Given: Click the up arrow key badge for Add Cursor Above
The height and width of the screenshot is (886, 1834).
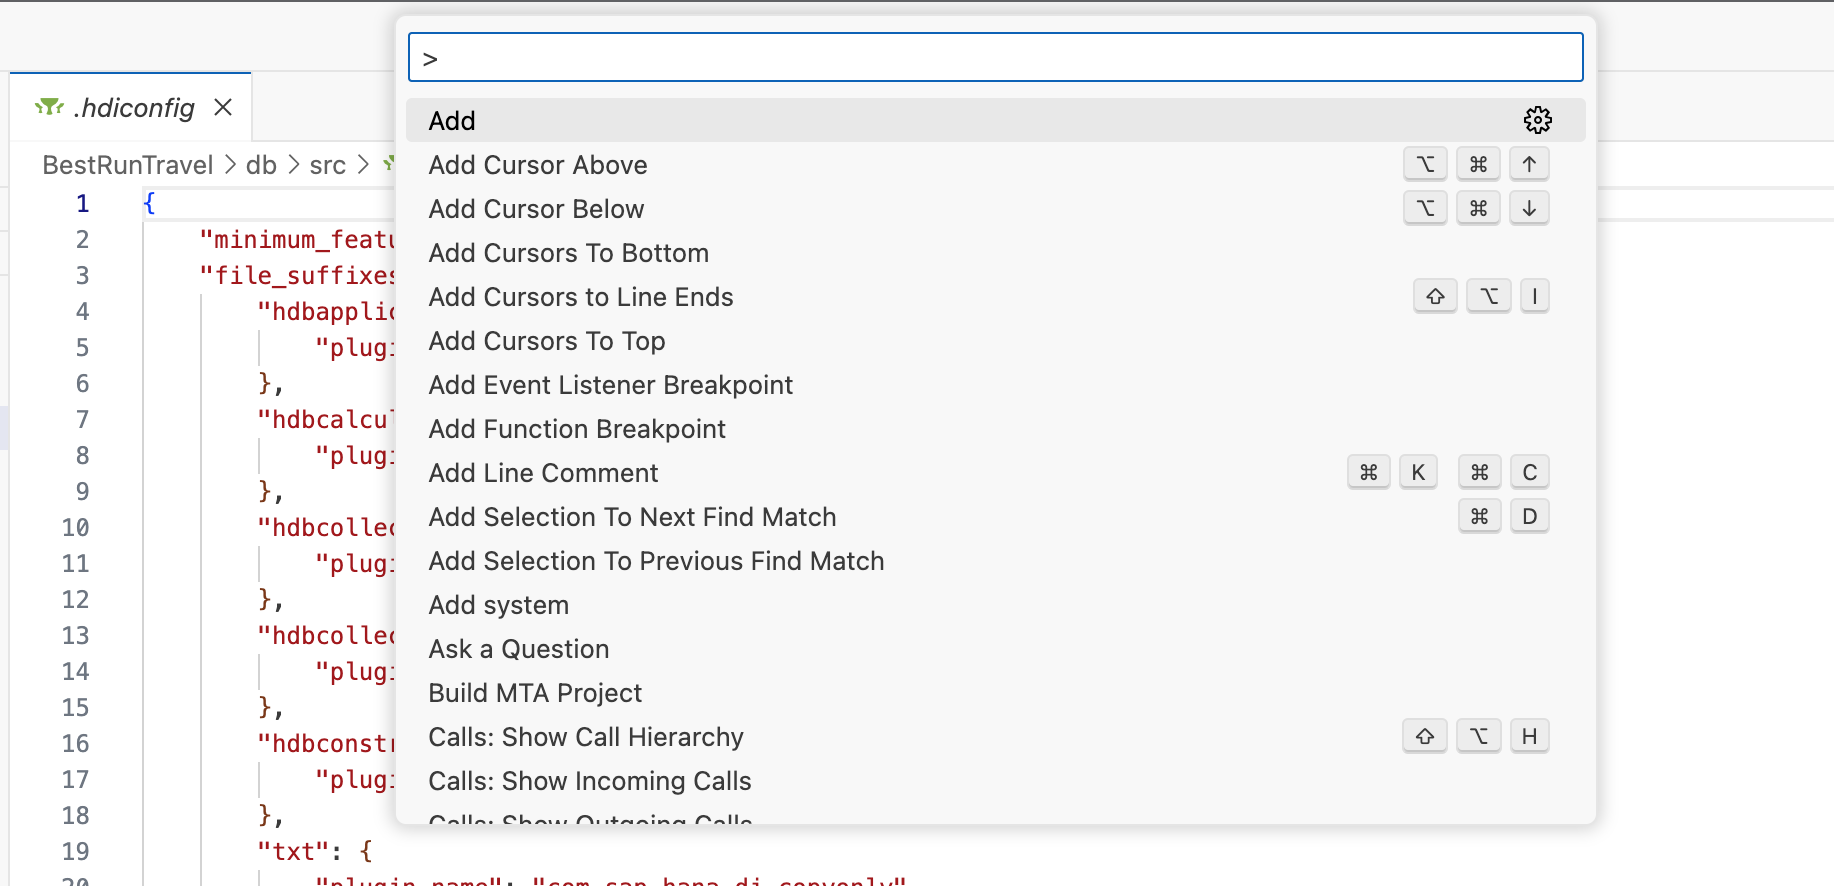Looking at the screenshot, I should [1529, 164].
